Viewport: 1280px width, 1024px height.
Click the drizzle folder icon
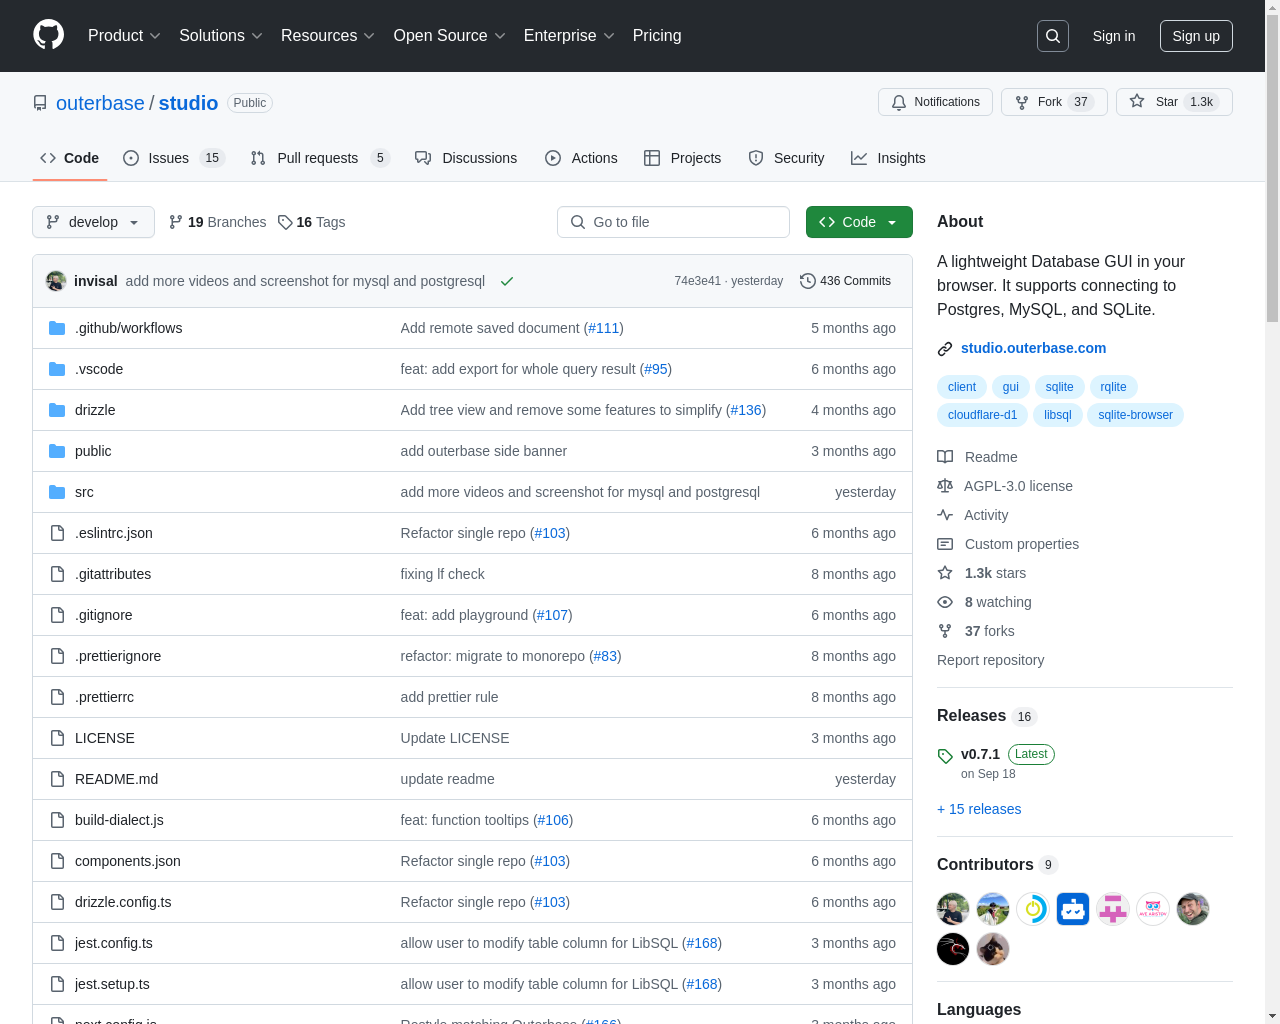coord(57,410)
